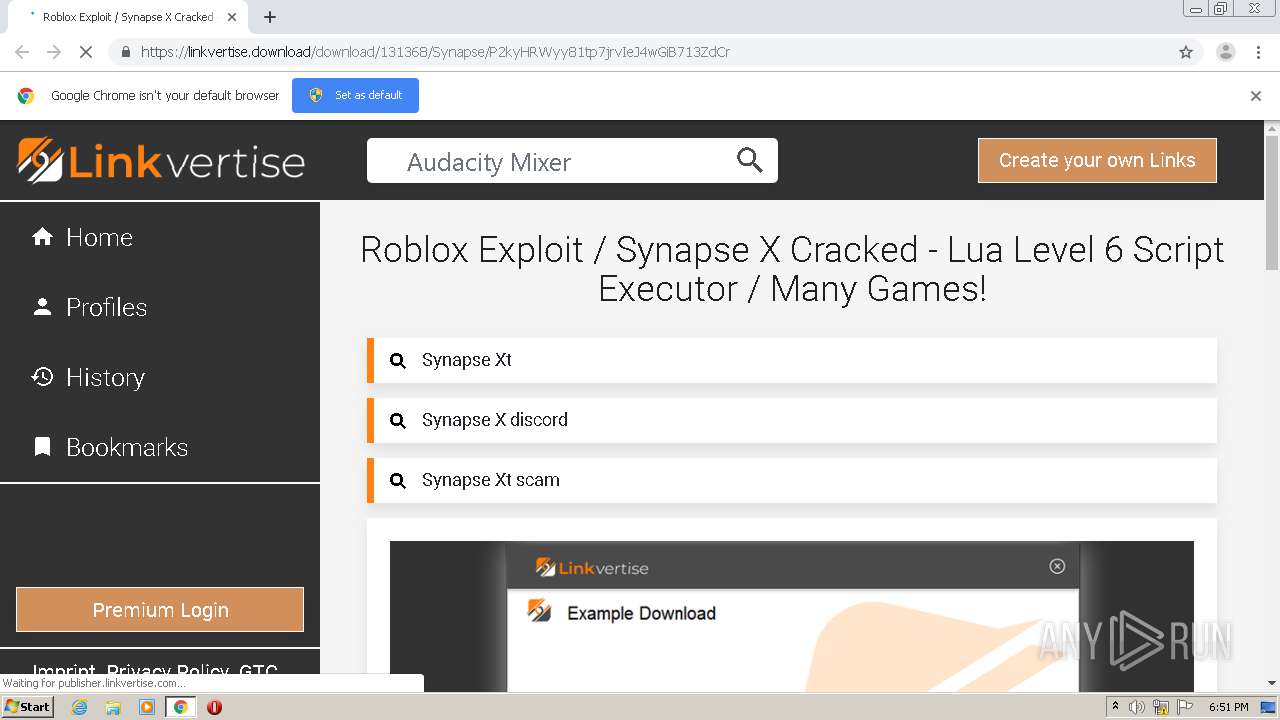Click the site lock icon
The image size is (1280, 720).
pyautogui.click(x=125, y=52)
